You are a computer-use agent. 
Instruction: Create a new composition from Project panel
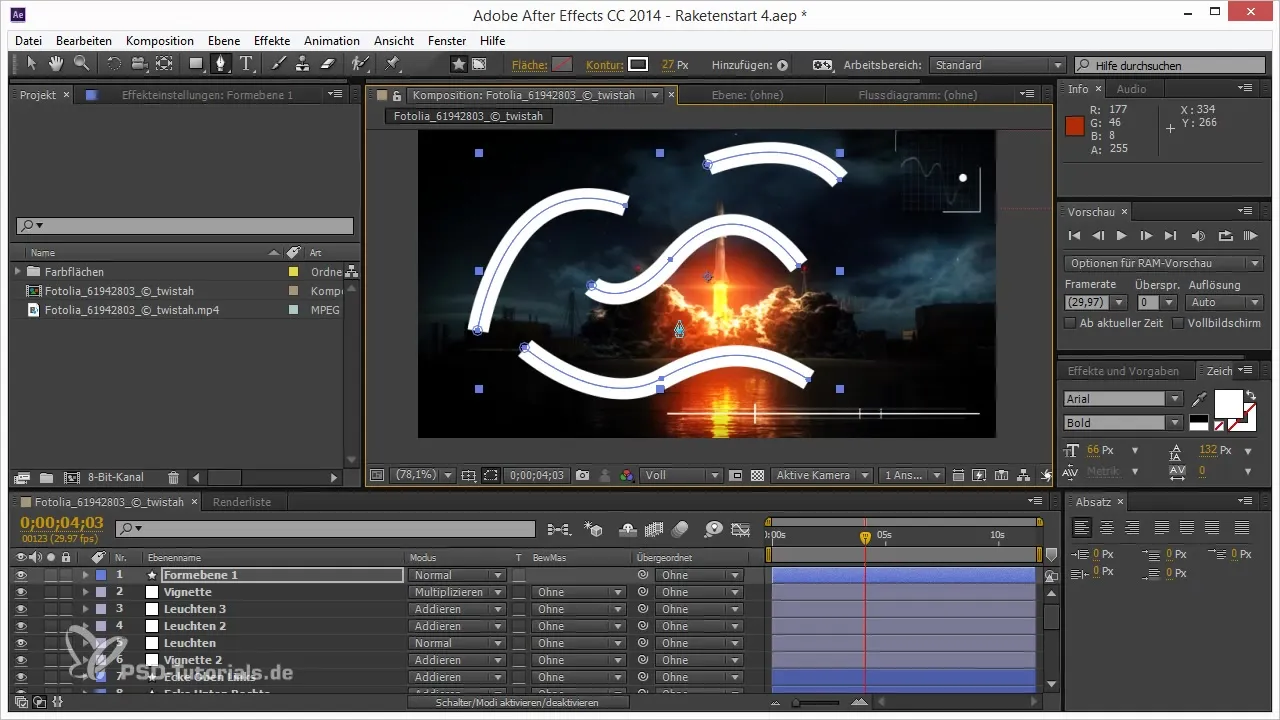[x=71, y=478]
